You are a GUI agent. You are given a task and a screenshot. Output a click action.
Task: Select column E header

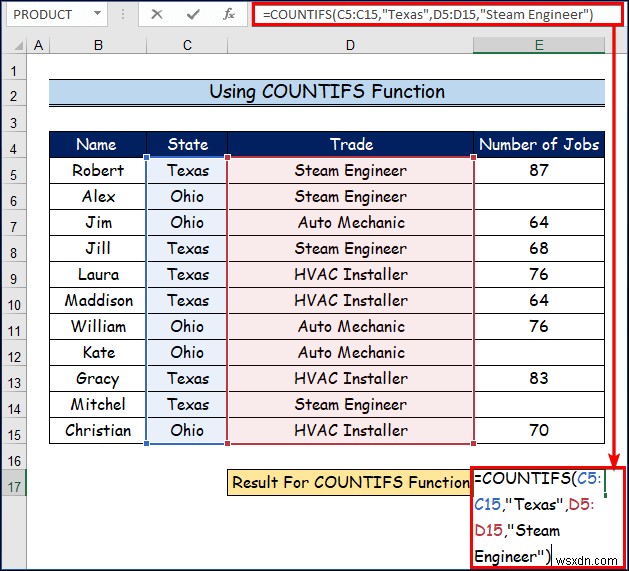click(539, 45)
